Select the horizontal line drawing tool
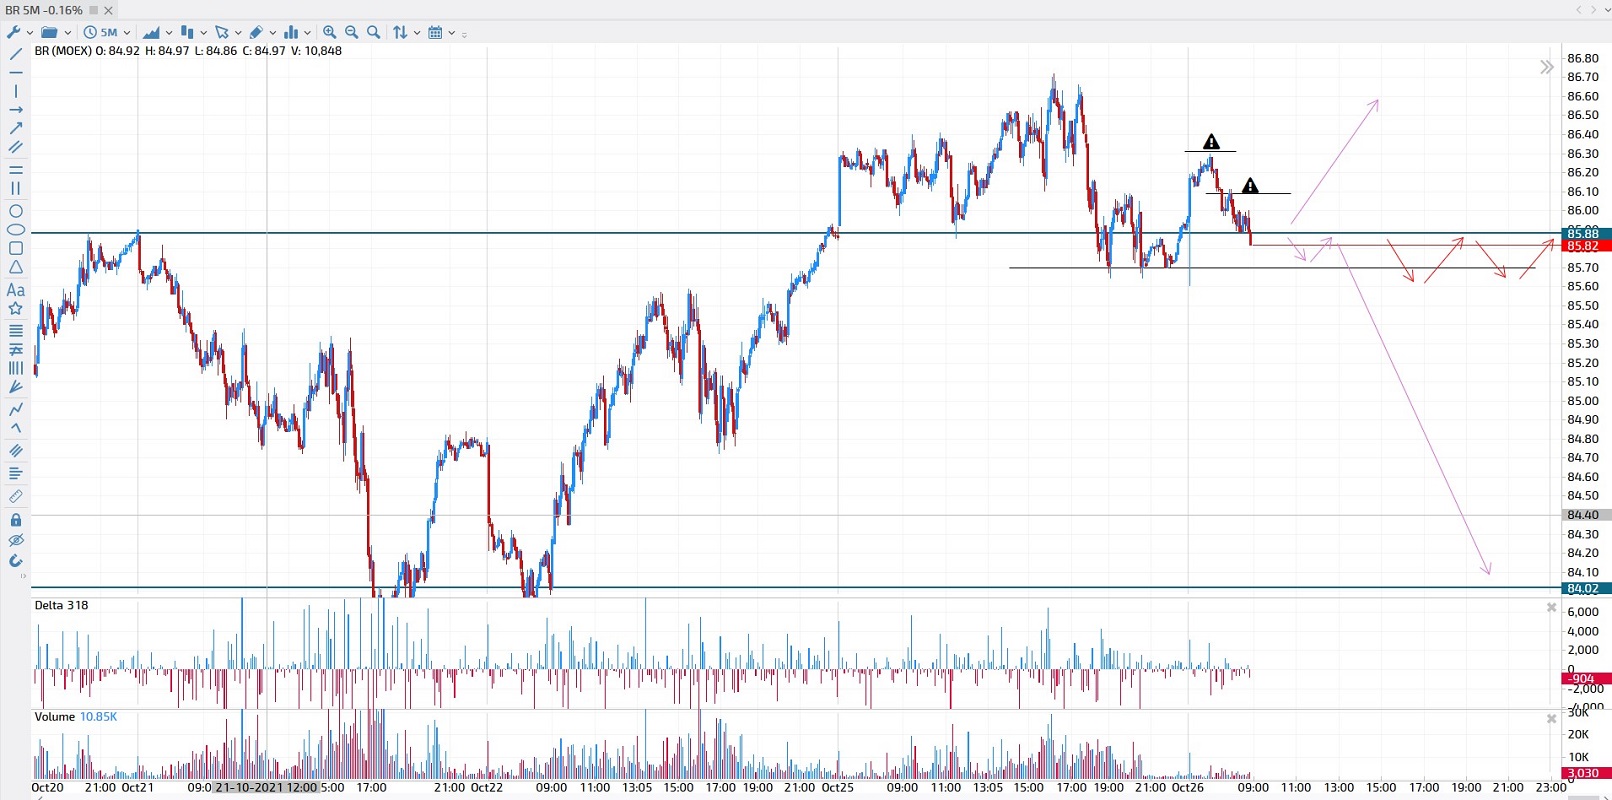 [x=15, y=72]
